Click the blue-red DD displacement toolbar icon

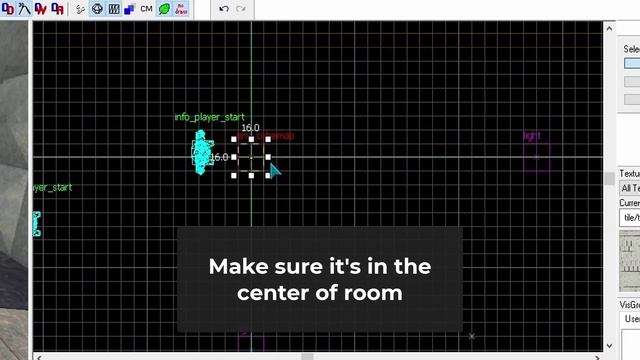pyautogui.click(x=8, y=9)
